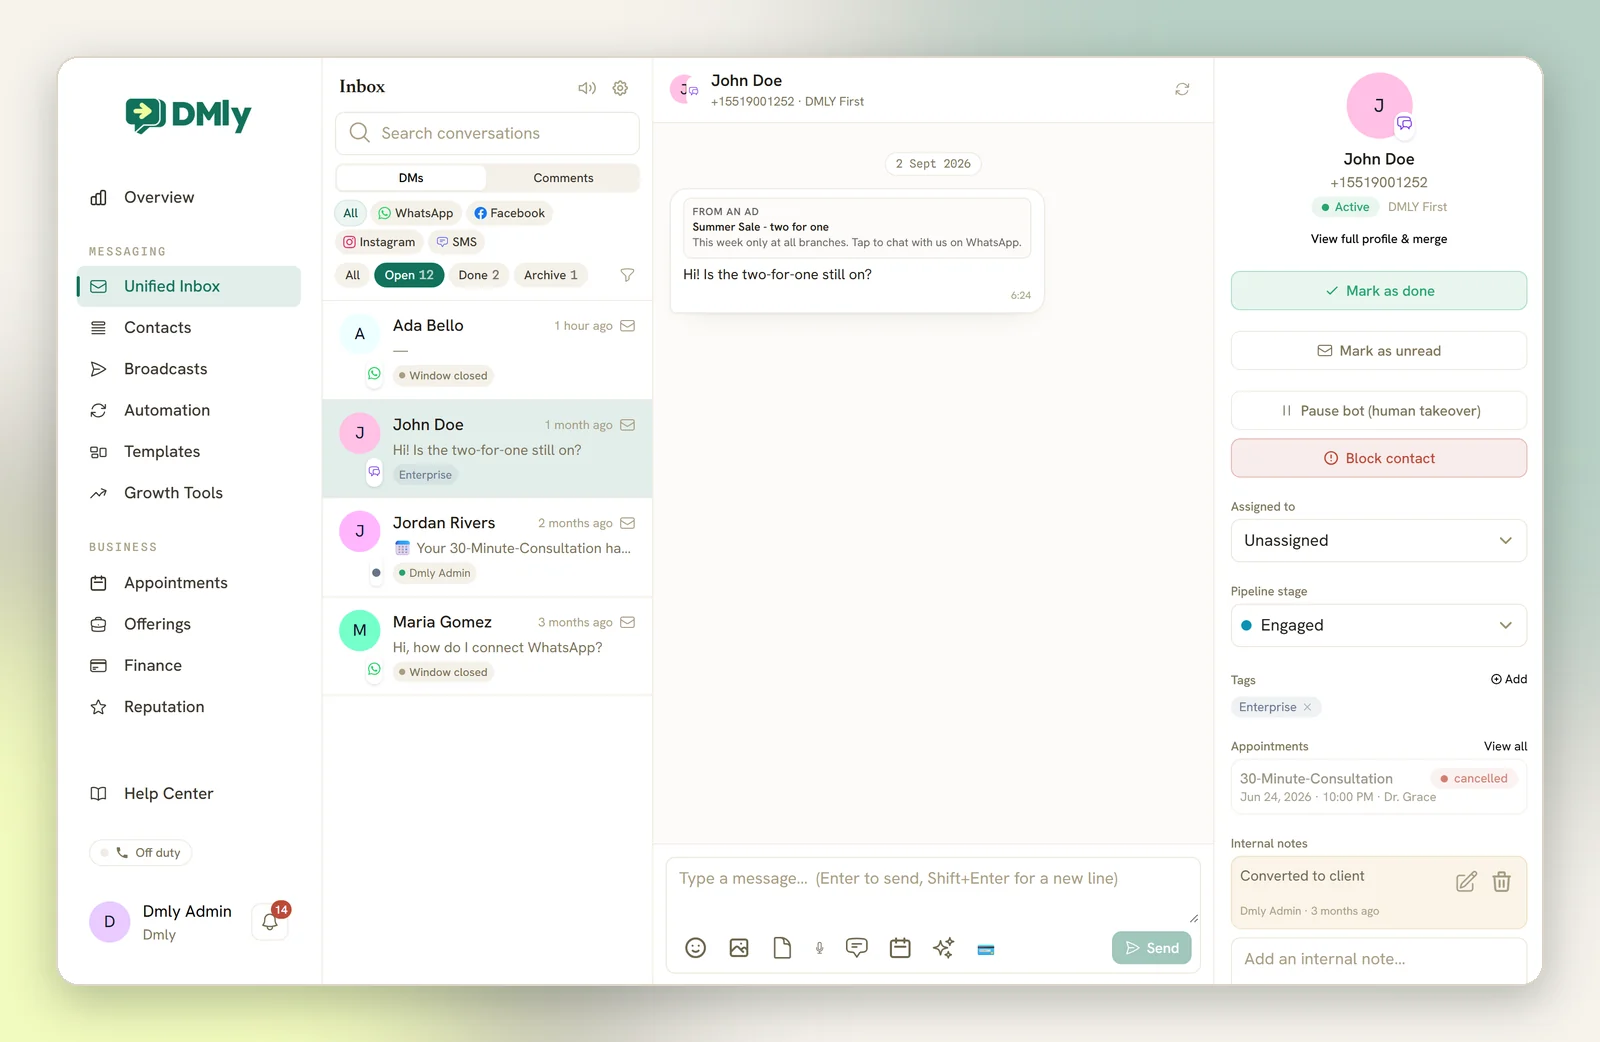Open View full profile & merge link
Image resolution: width=1600 pixels, height=1042 pixels.
tap(1379, 239)
